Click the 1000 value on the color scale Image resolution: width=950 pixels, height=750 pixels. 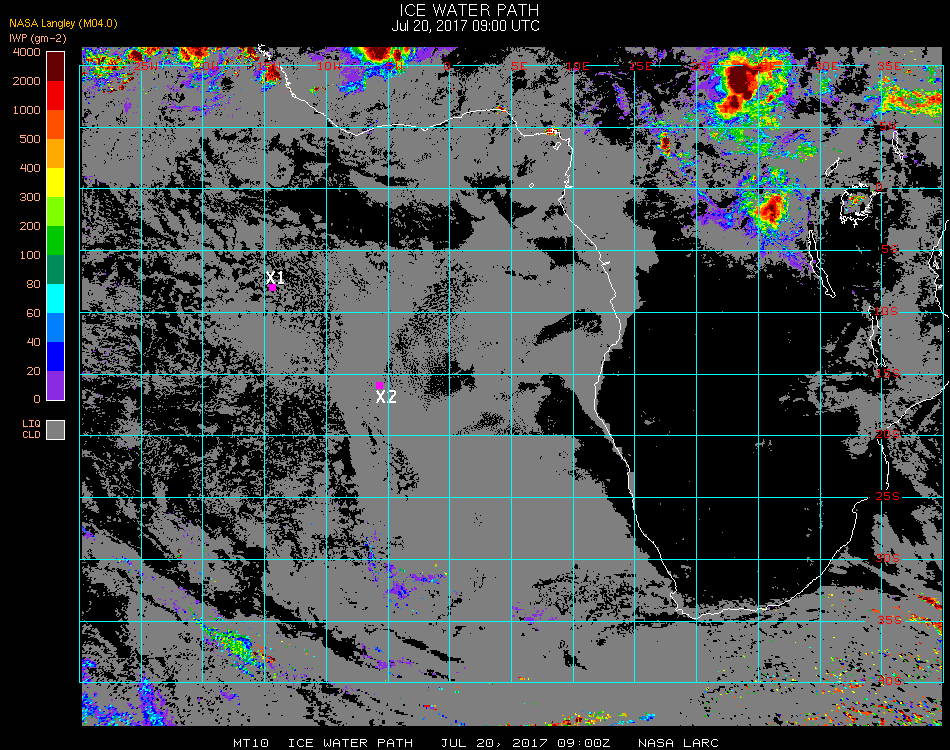(x=27, y=110)
